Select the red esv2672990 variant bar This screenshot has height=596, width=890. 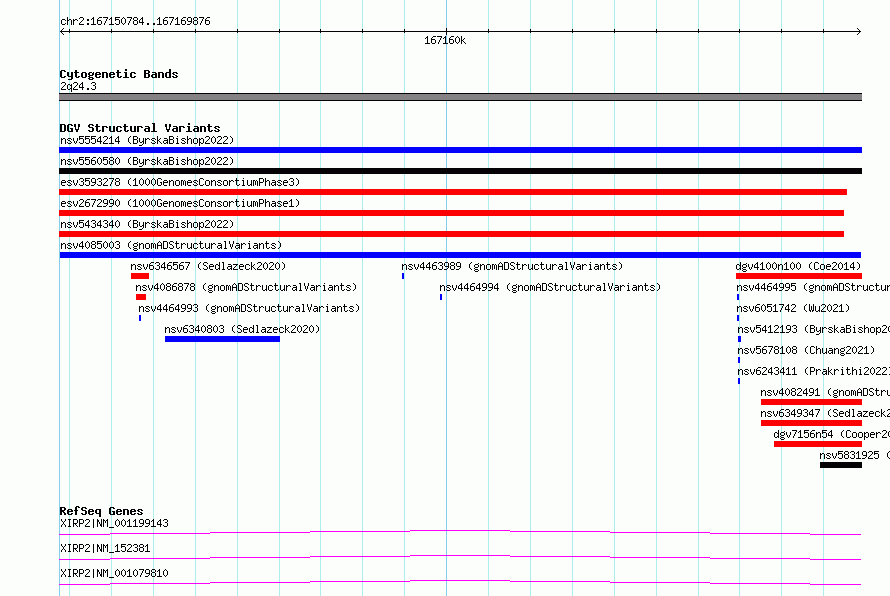tap(451, 213)
